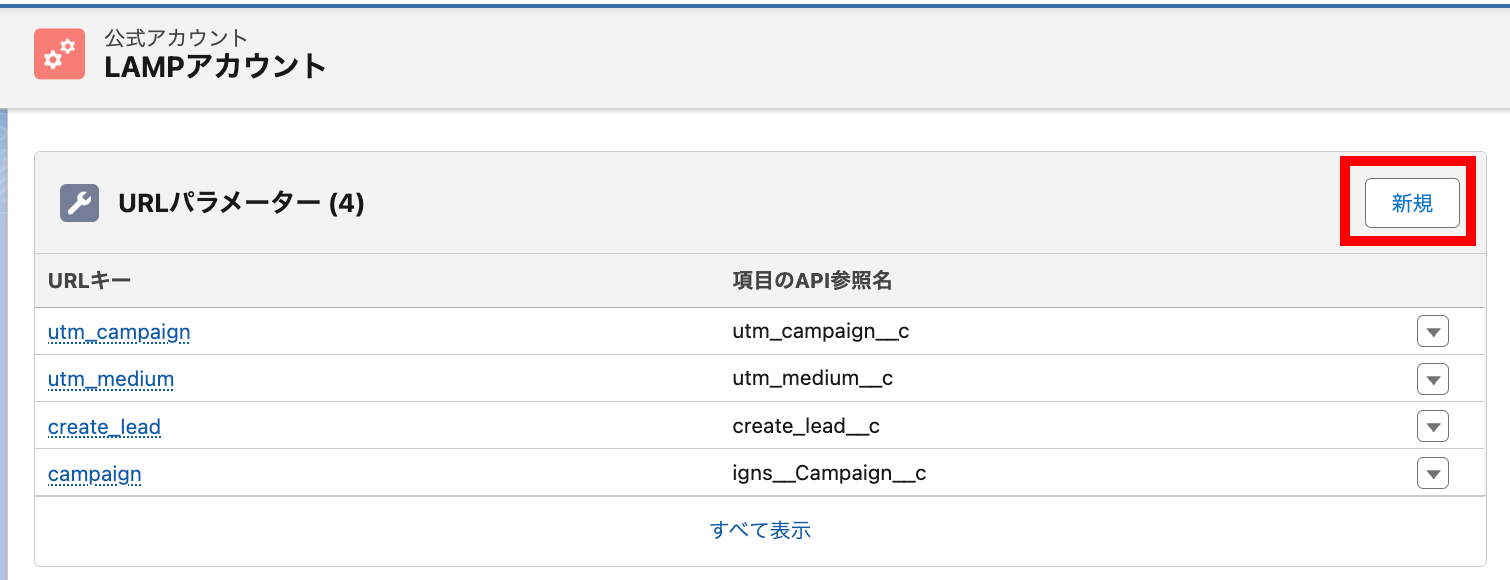This screenshot has width=1510, height=580.
Task: Select the utm_medium__c API name cell
Action: click(812, 379)
